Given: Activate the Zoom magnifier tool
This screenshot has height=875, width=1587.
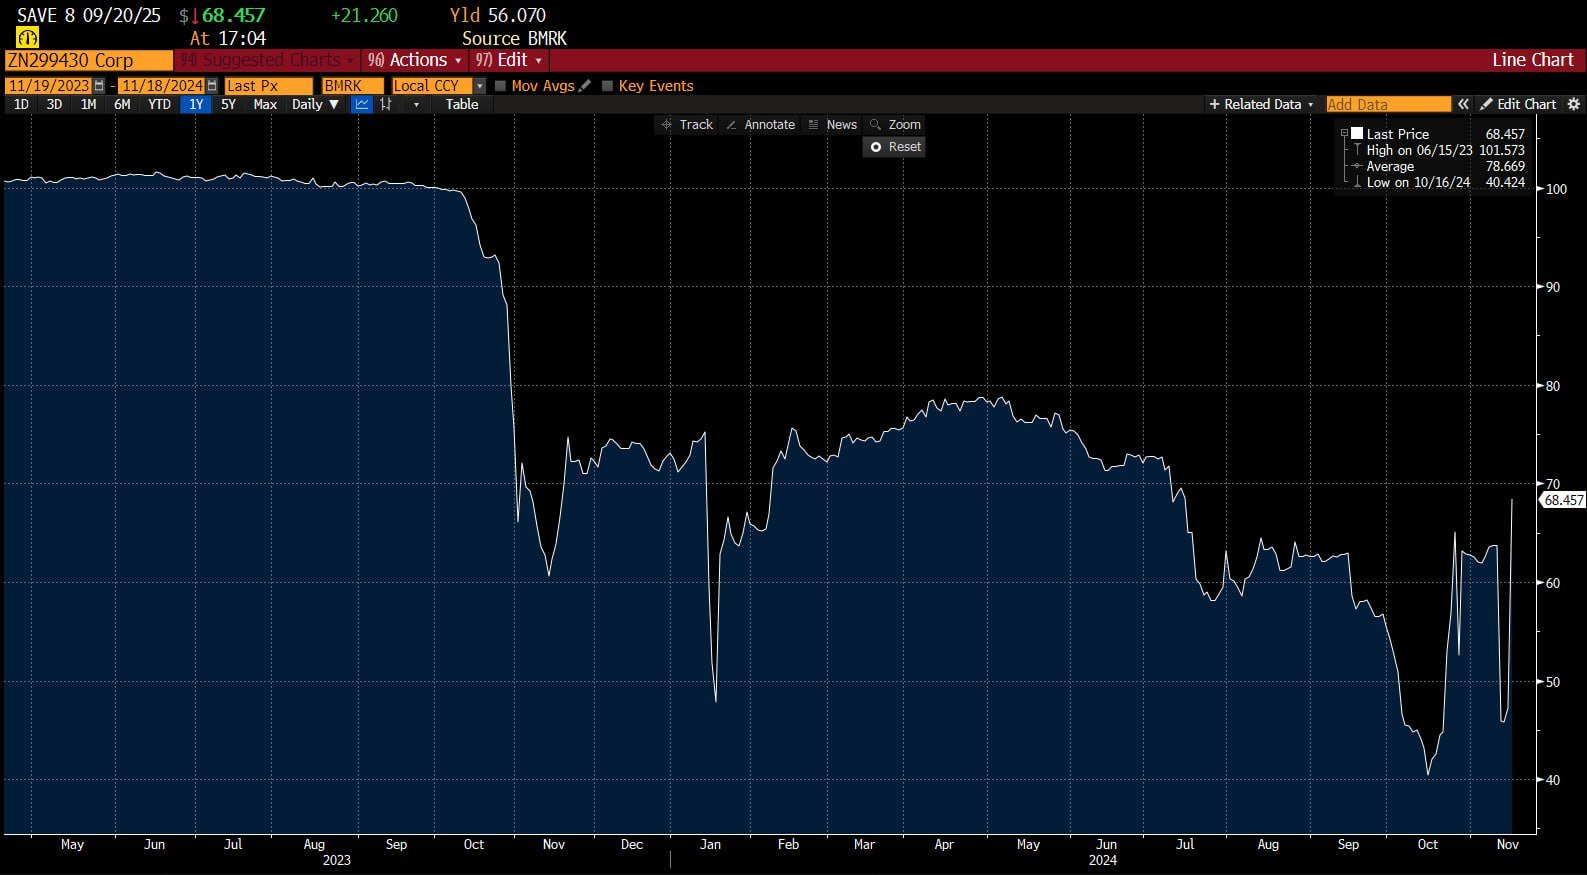Looking at the screenshot, I should pos(896,125).
